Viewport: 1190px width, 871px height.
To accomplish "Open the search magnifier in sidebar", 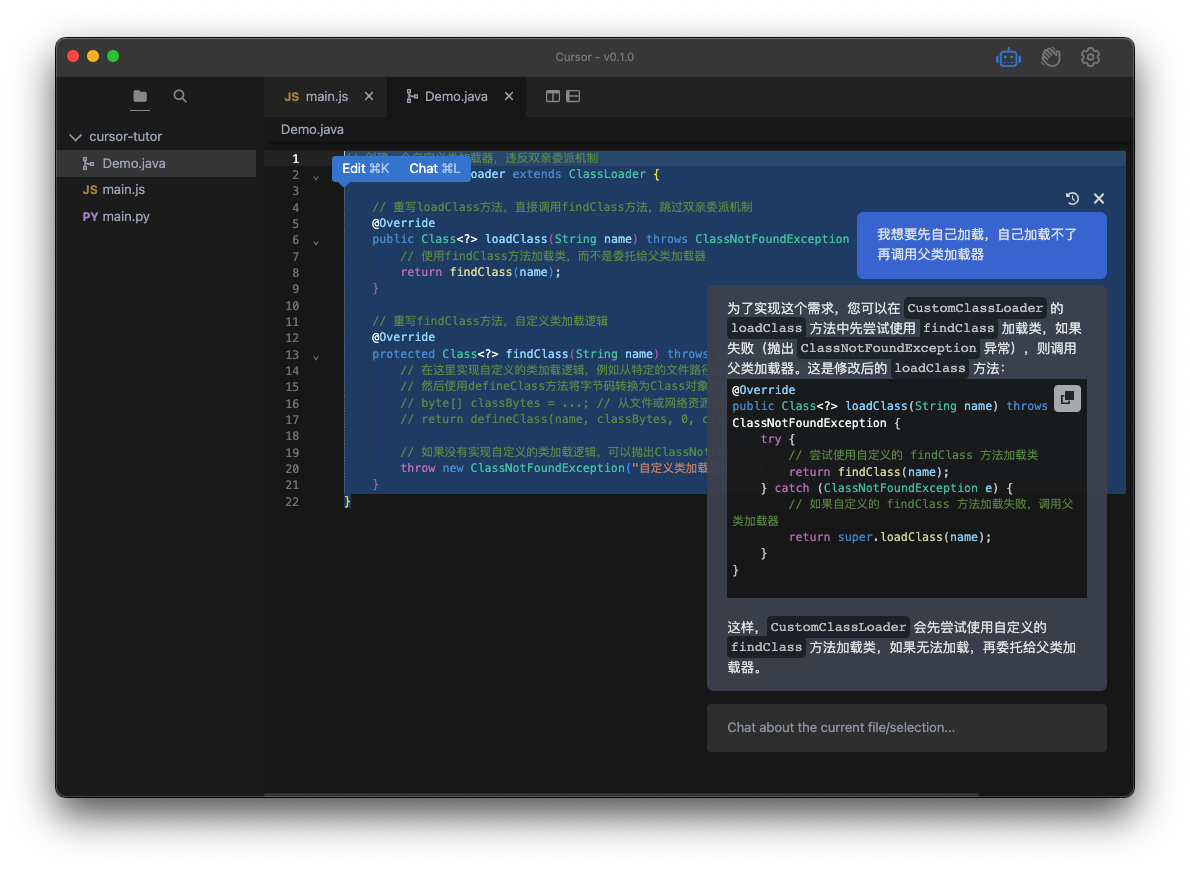I will [x=180, y=96].
